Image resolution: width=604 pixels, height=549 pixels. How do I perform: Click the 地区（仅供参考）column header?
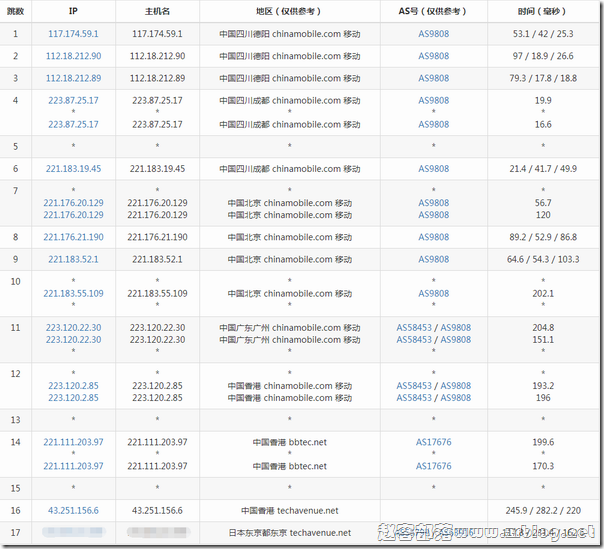[x=289, y=12]
